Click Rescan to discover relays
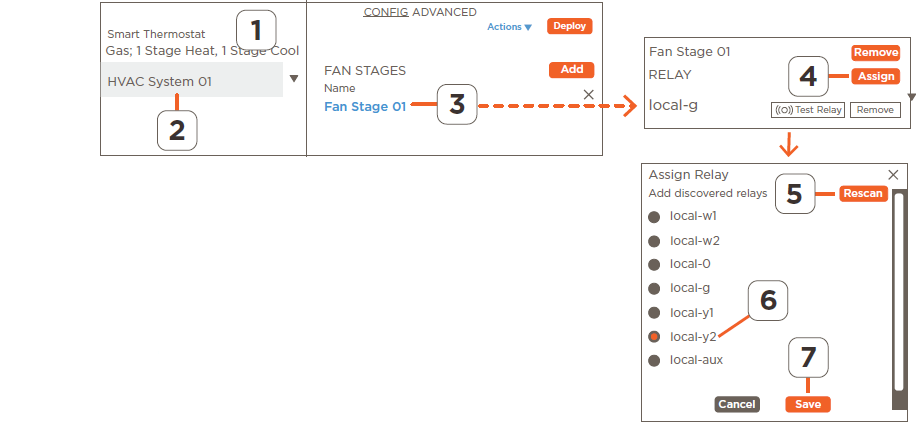 pos(863,193)
